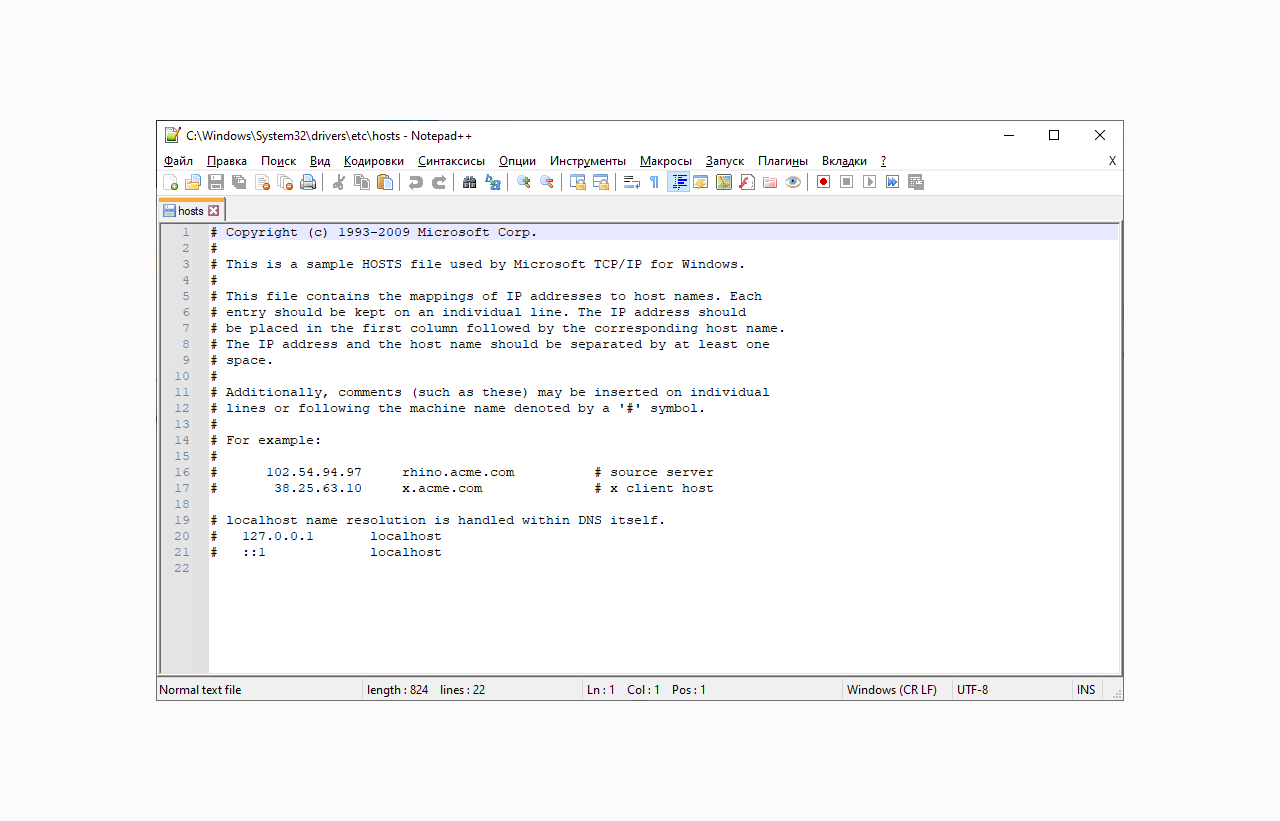Image resolution: width=1280 pixels, height=821 pixels.
Task: Click the Replace toolbar icon
Action: pos(493,182)
